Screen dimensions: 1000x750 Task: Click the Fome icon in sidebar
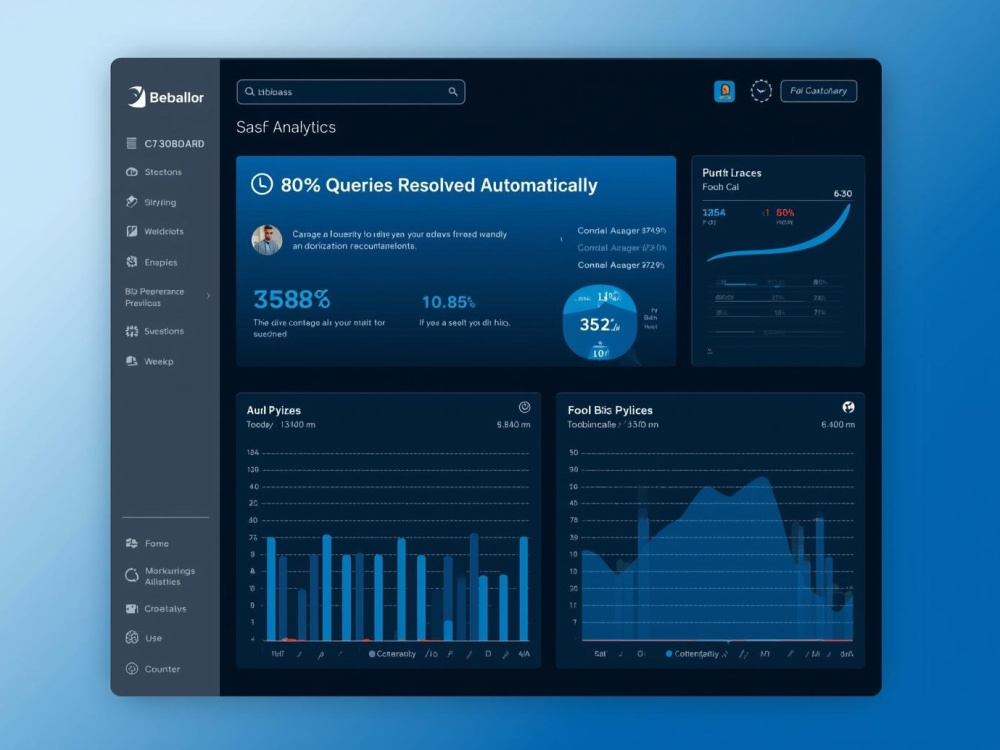coord(132,543)
